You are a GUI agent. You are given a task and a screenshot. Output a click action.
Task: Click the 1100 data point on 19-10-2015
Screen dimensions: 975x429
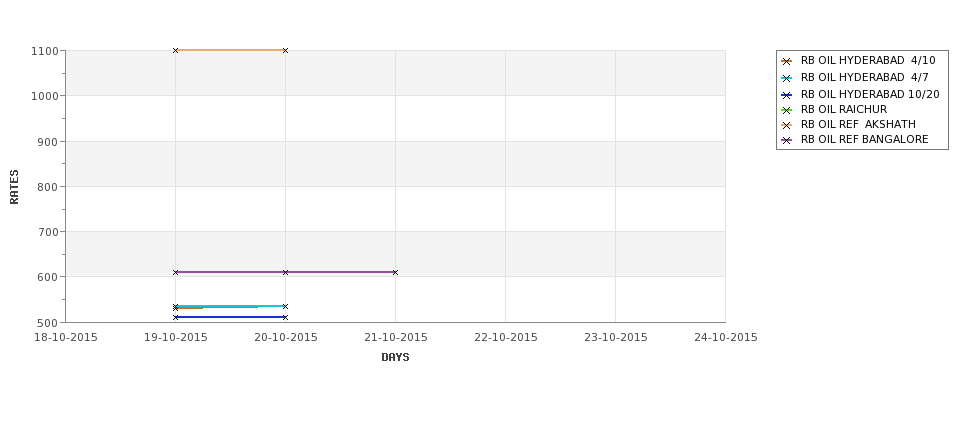(176, 50)
